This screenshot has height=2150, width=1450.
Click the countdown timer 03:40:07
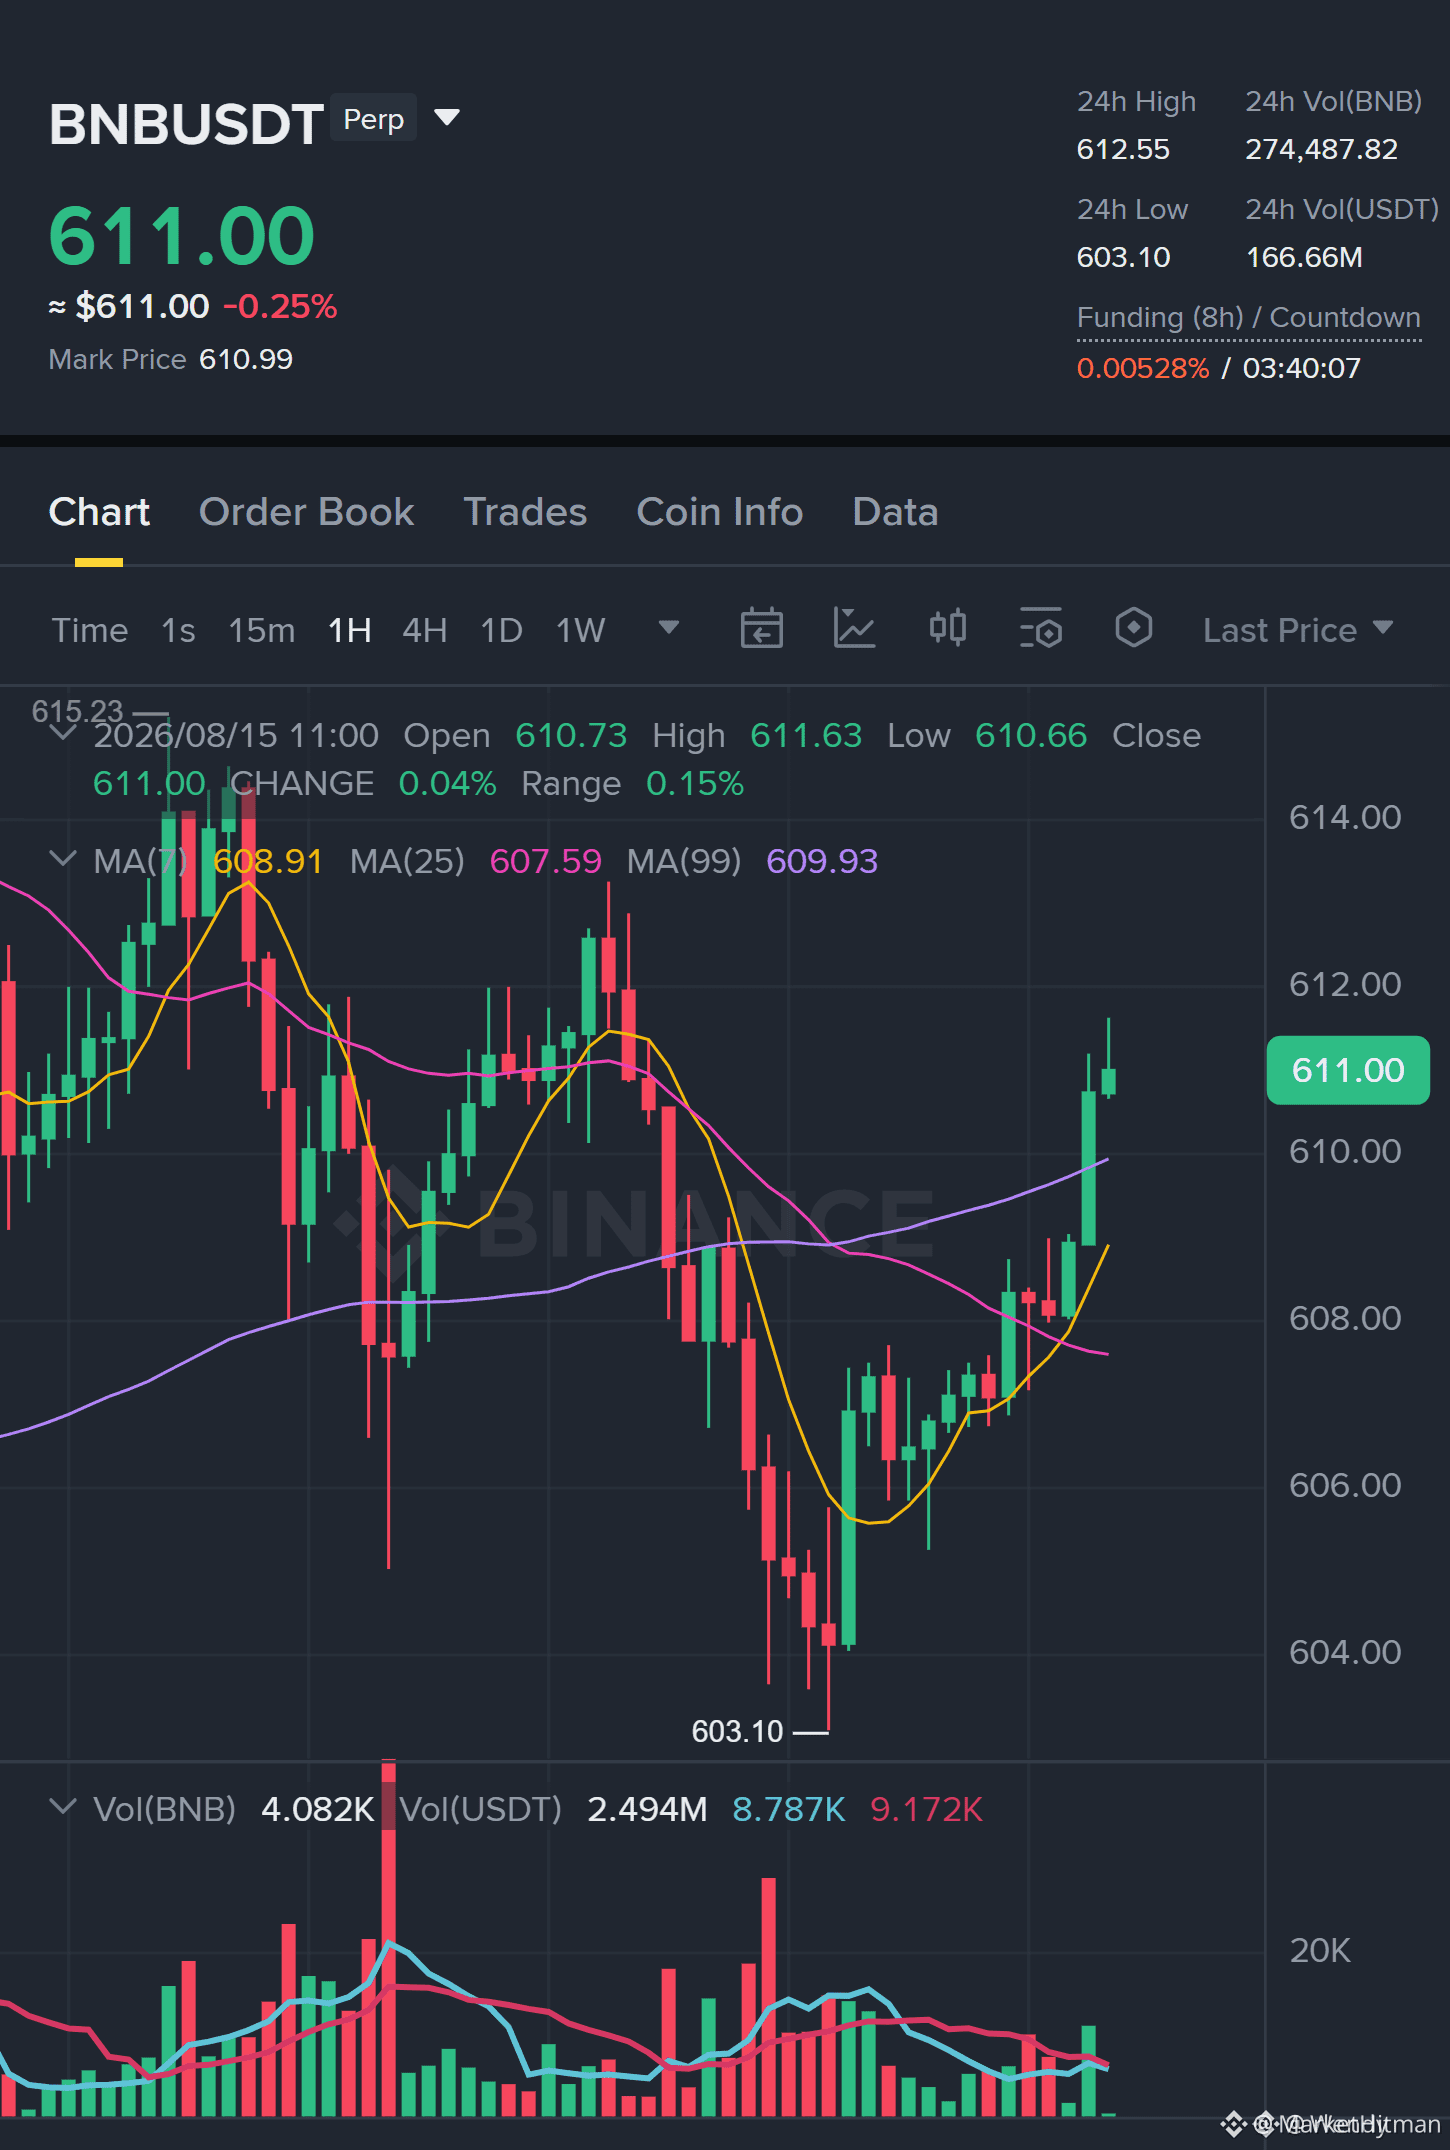pos(1302,368)
